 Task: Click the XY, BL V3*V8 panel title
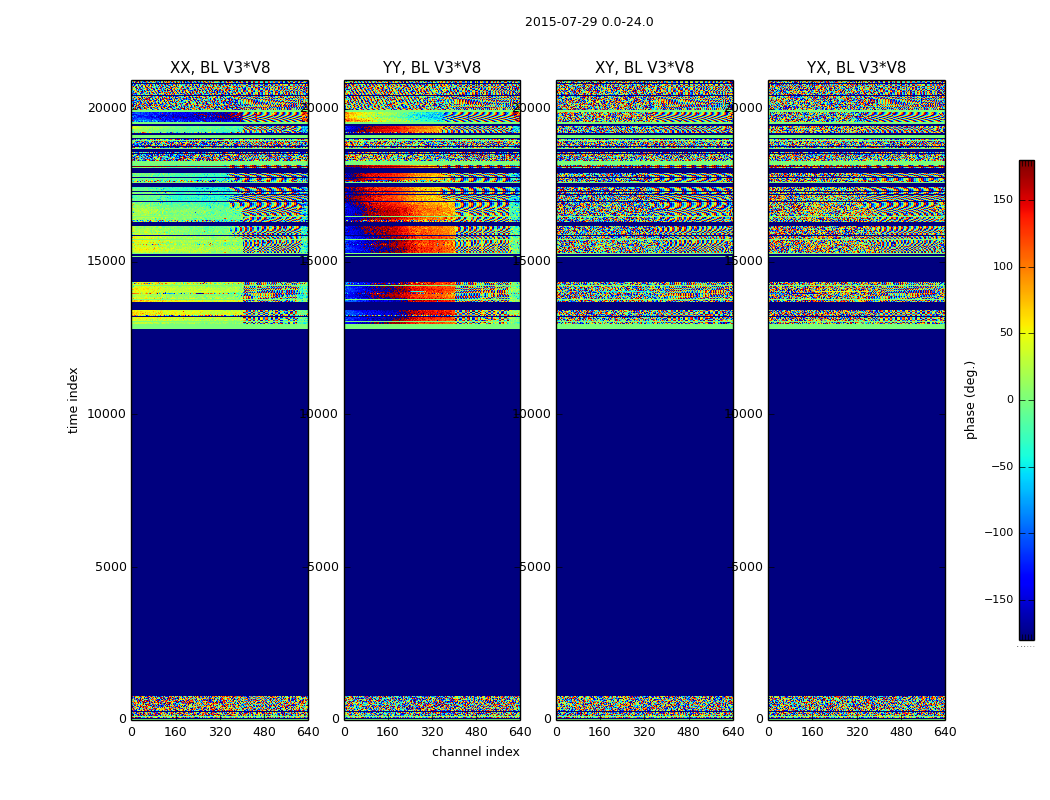(644, 68)
